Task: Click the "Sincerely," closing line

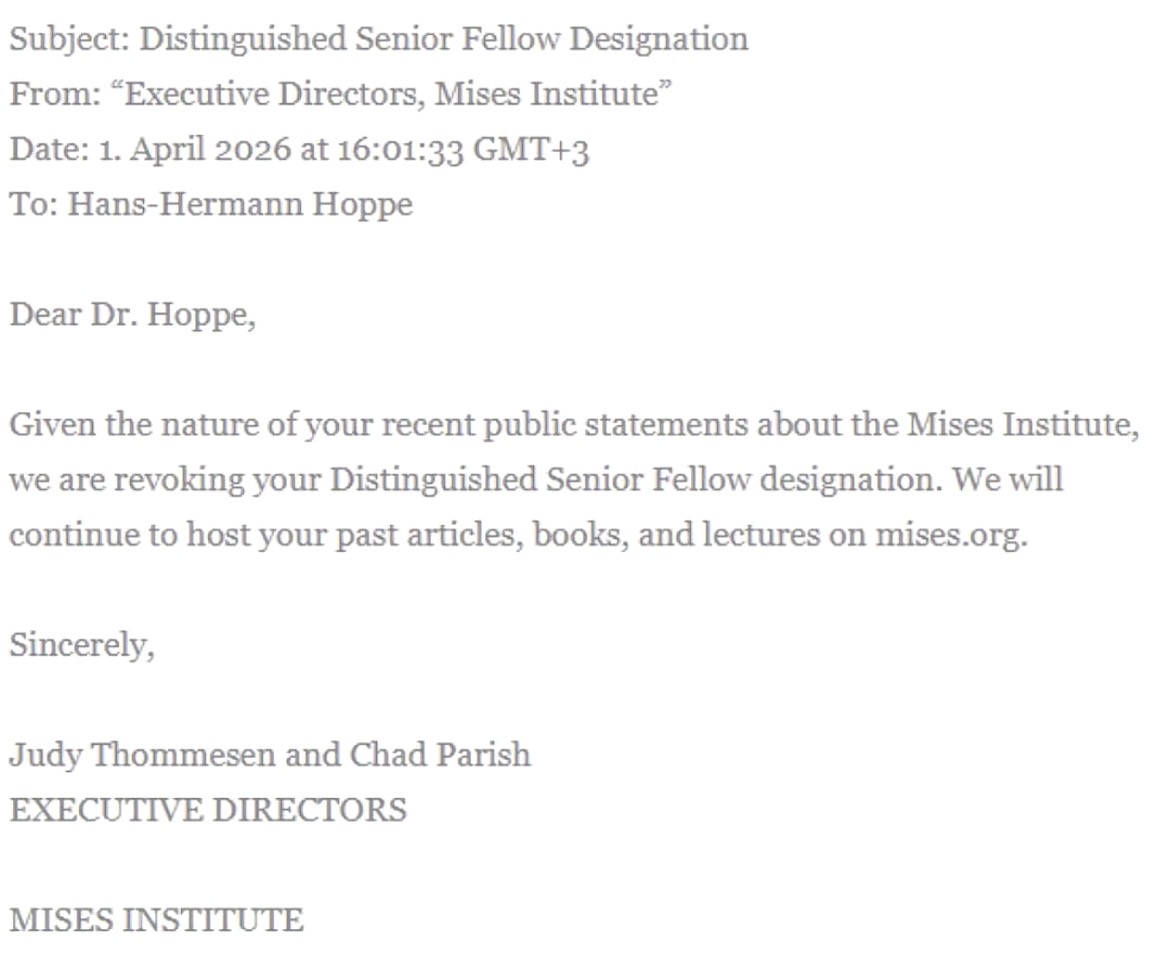Action: [82, 644]
